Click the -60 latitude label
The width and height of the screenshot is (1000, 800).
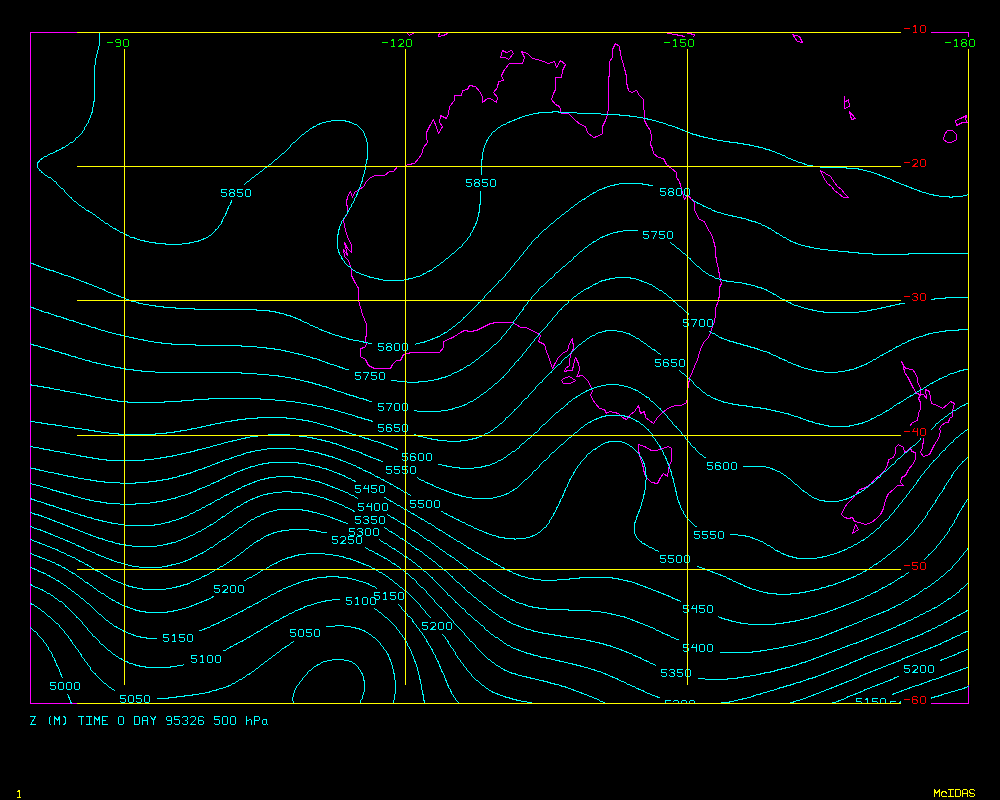tap(914, 700)
